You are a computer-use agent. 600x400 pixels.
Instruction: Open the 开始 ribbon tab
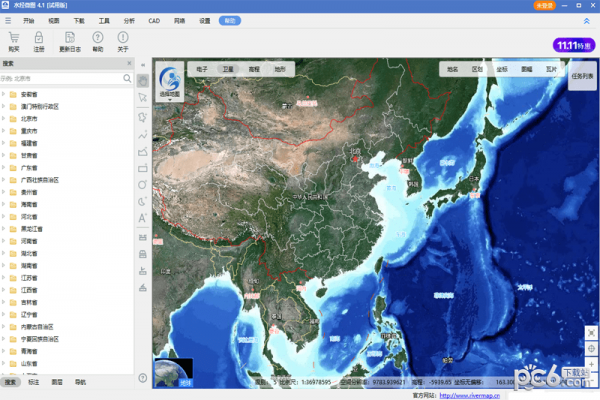coord(29,21)
